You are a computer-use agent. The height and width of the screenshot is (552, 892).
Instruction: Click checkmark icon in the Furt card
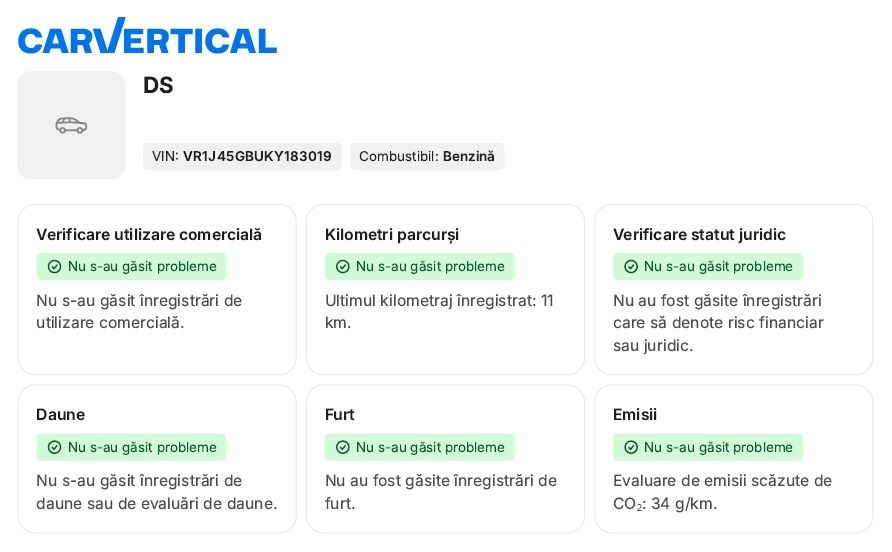342,447
